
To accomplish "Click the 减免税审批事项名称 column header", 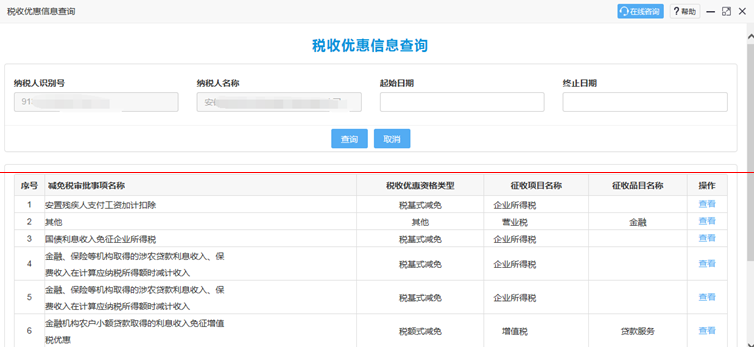I will tap(201, 186).
